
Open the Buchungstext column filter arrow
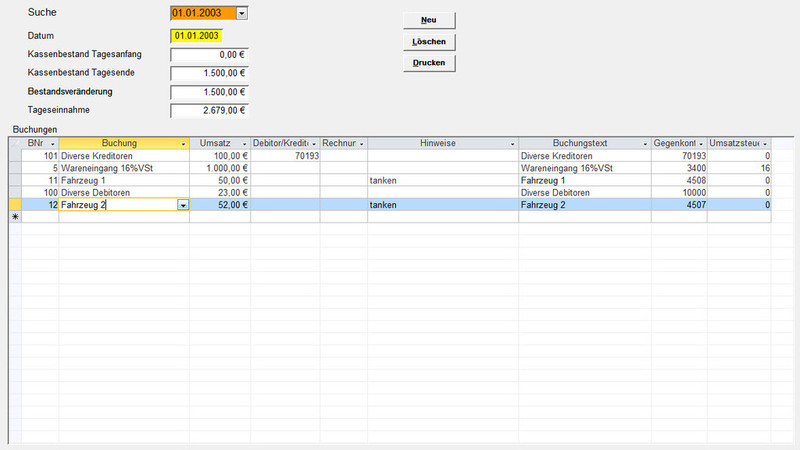[645, 144]
